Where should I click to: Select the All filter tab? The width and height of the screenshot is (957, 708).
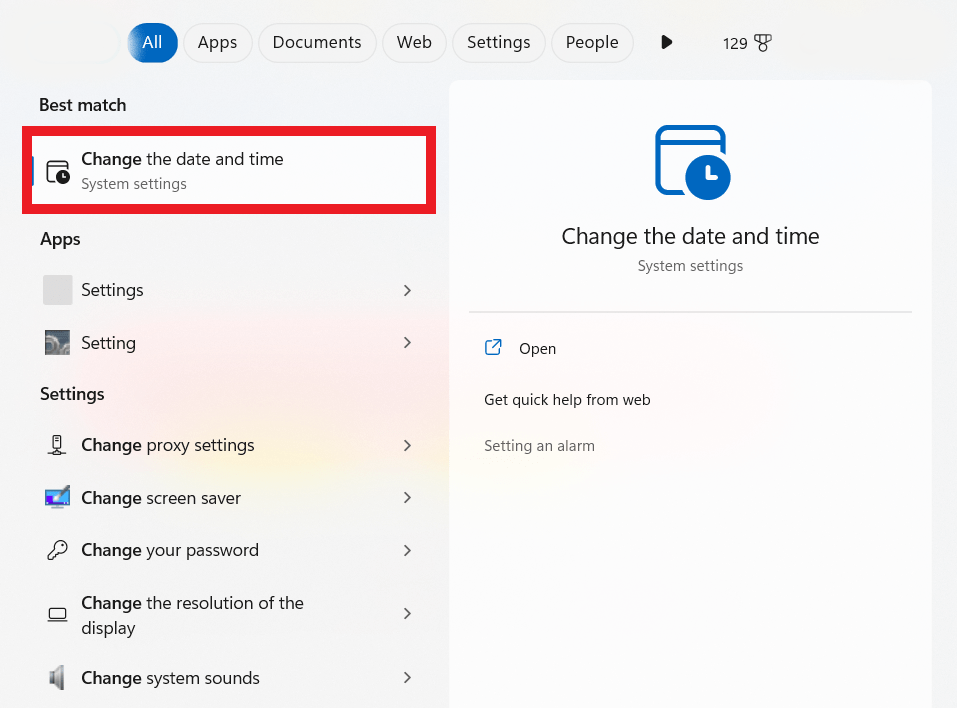coord(153,43)
